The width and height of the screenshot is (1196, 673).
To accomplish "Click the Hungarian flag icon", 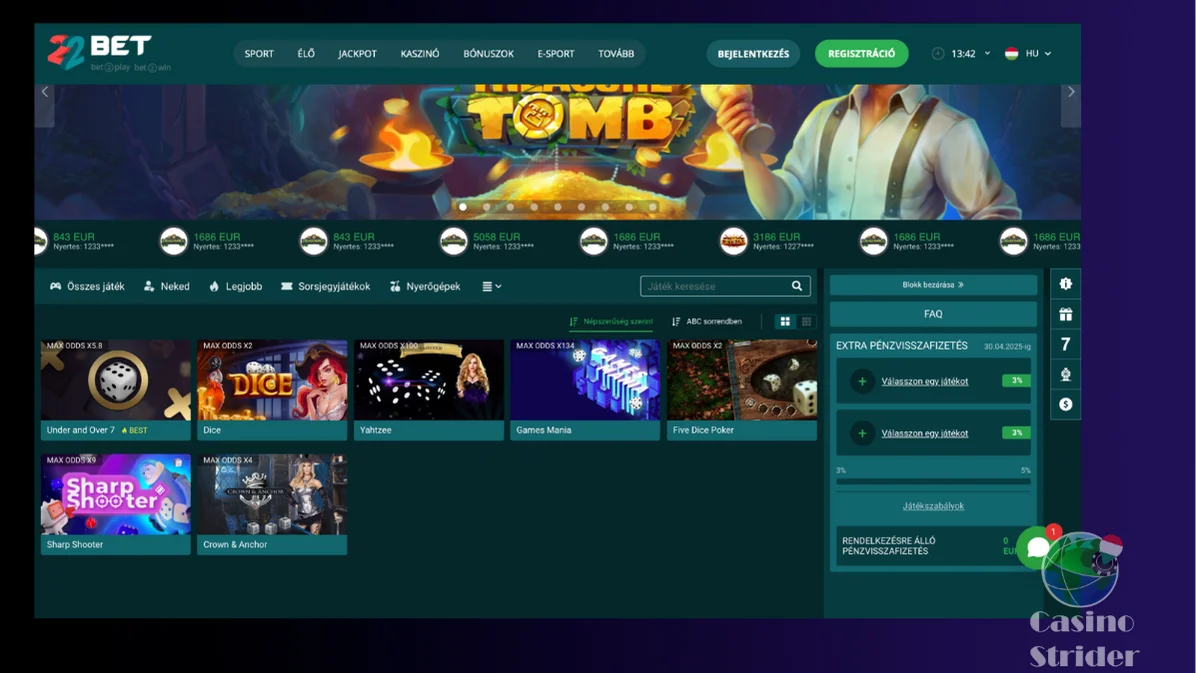I will pos(1011,53).
